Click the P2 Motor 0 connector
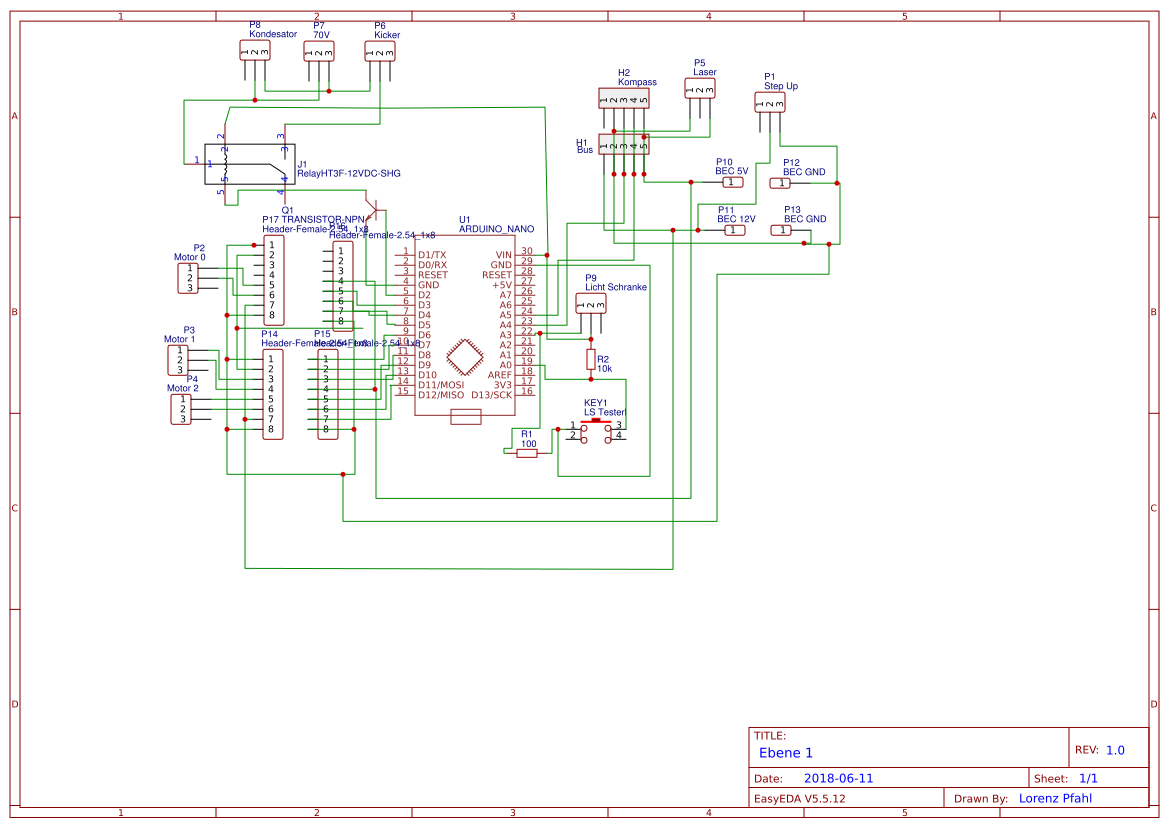The height and width of the screenshot is (828, 1169). (187, 278)
